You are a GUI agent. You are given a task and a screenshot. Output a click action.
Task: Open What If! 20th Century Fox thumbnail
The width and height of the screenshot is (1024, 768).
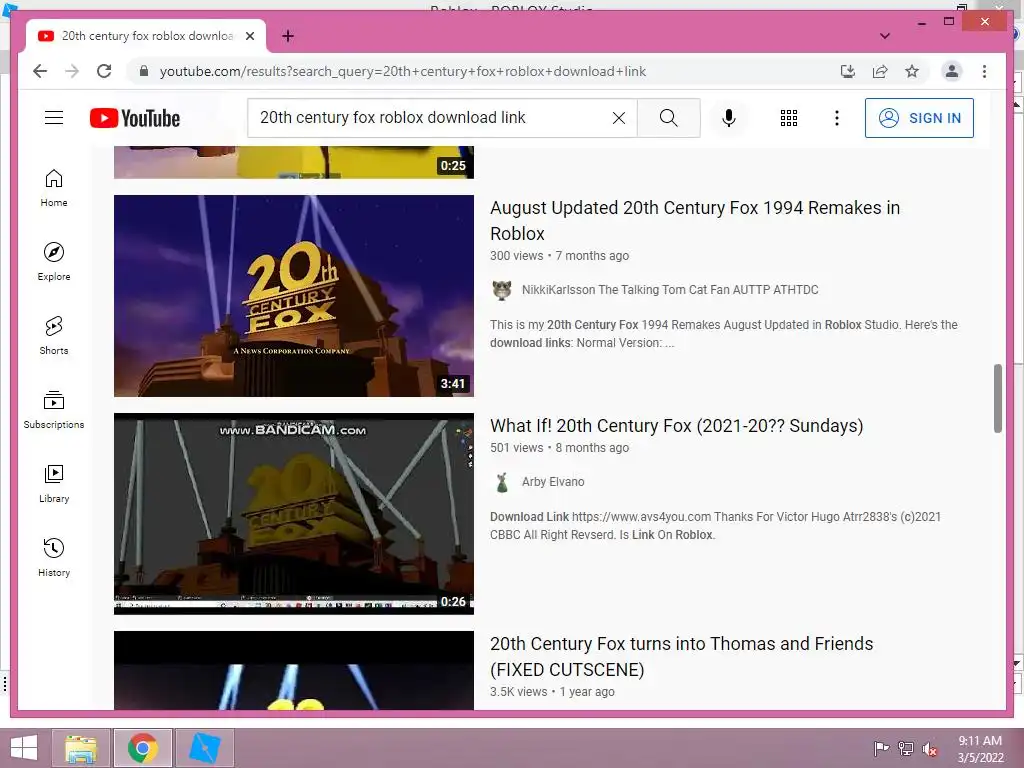294,514
